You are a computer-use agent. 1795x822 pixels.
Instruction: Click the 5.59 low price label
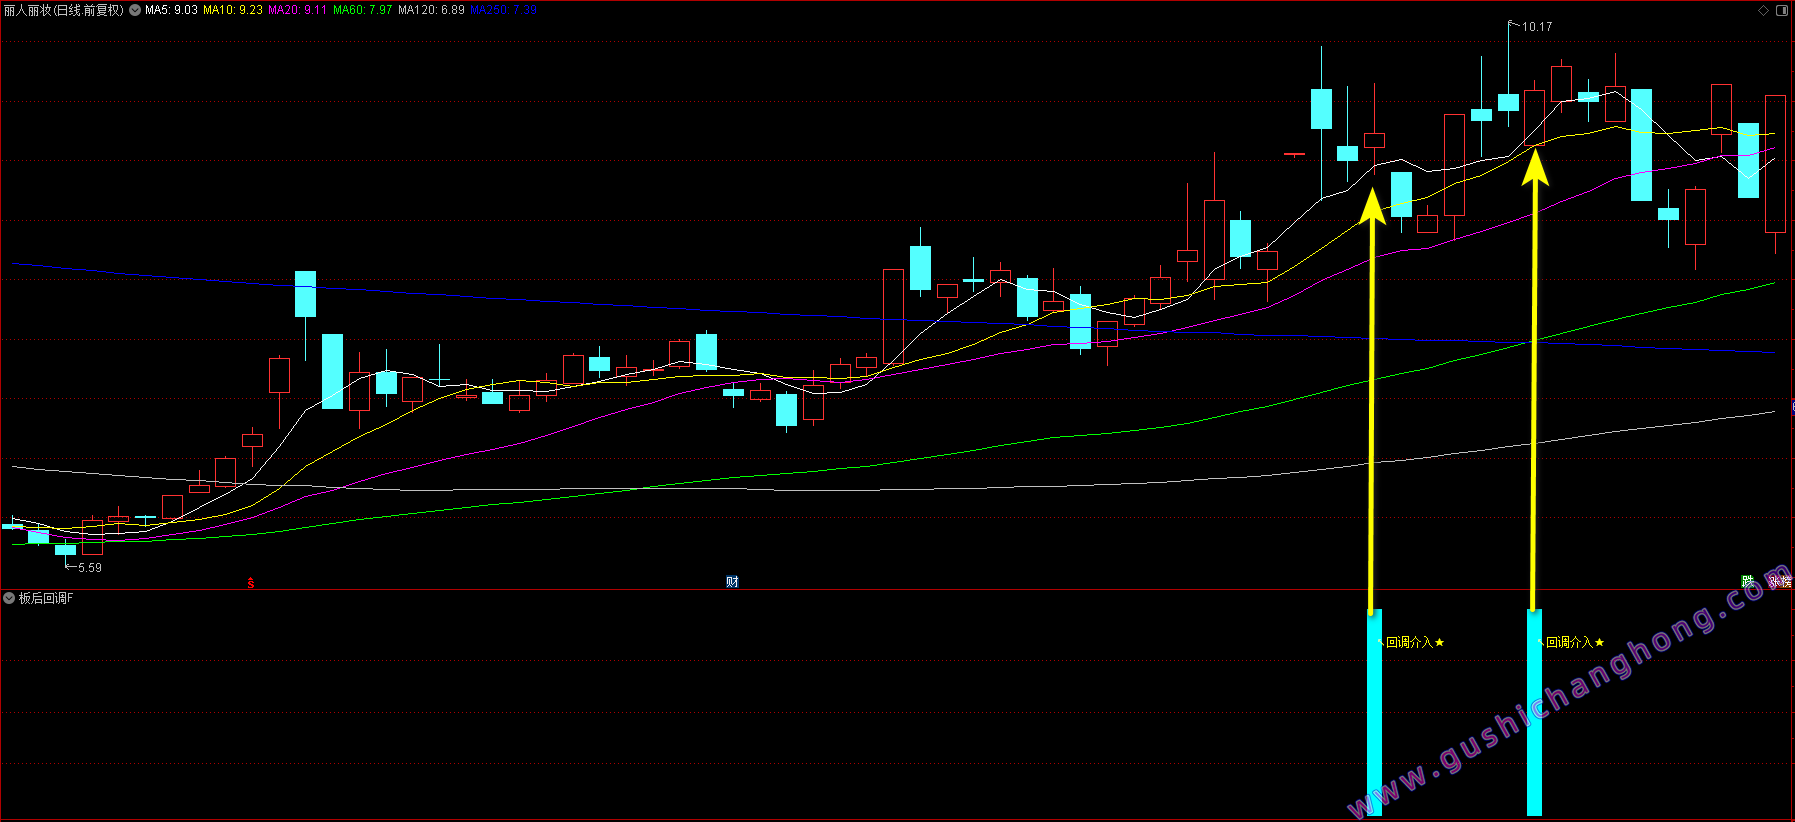(x=90, y=568)
